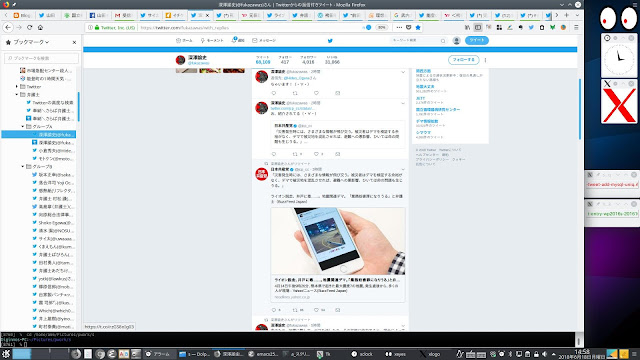Click the taskbar clock showing 14:58
The image size is (640, 360).
pos(582,353)
